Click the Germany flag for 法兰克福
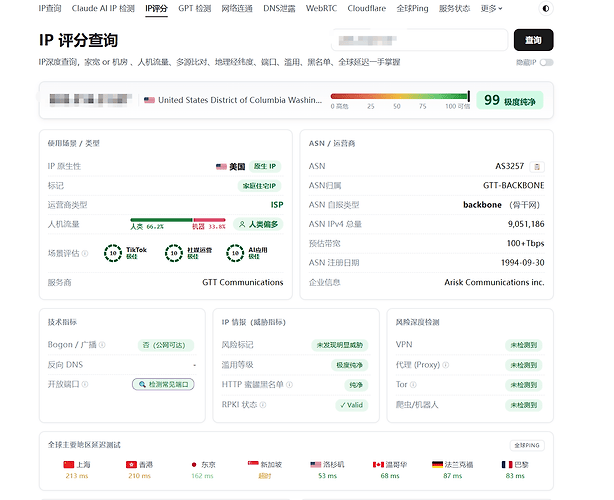 pyautogui.click(x=437, y=464)
